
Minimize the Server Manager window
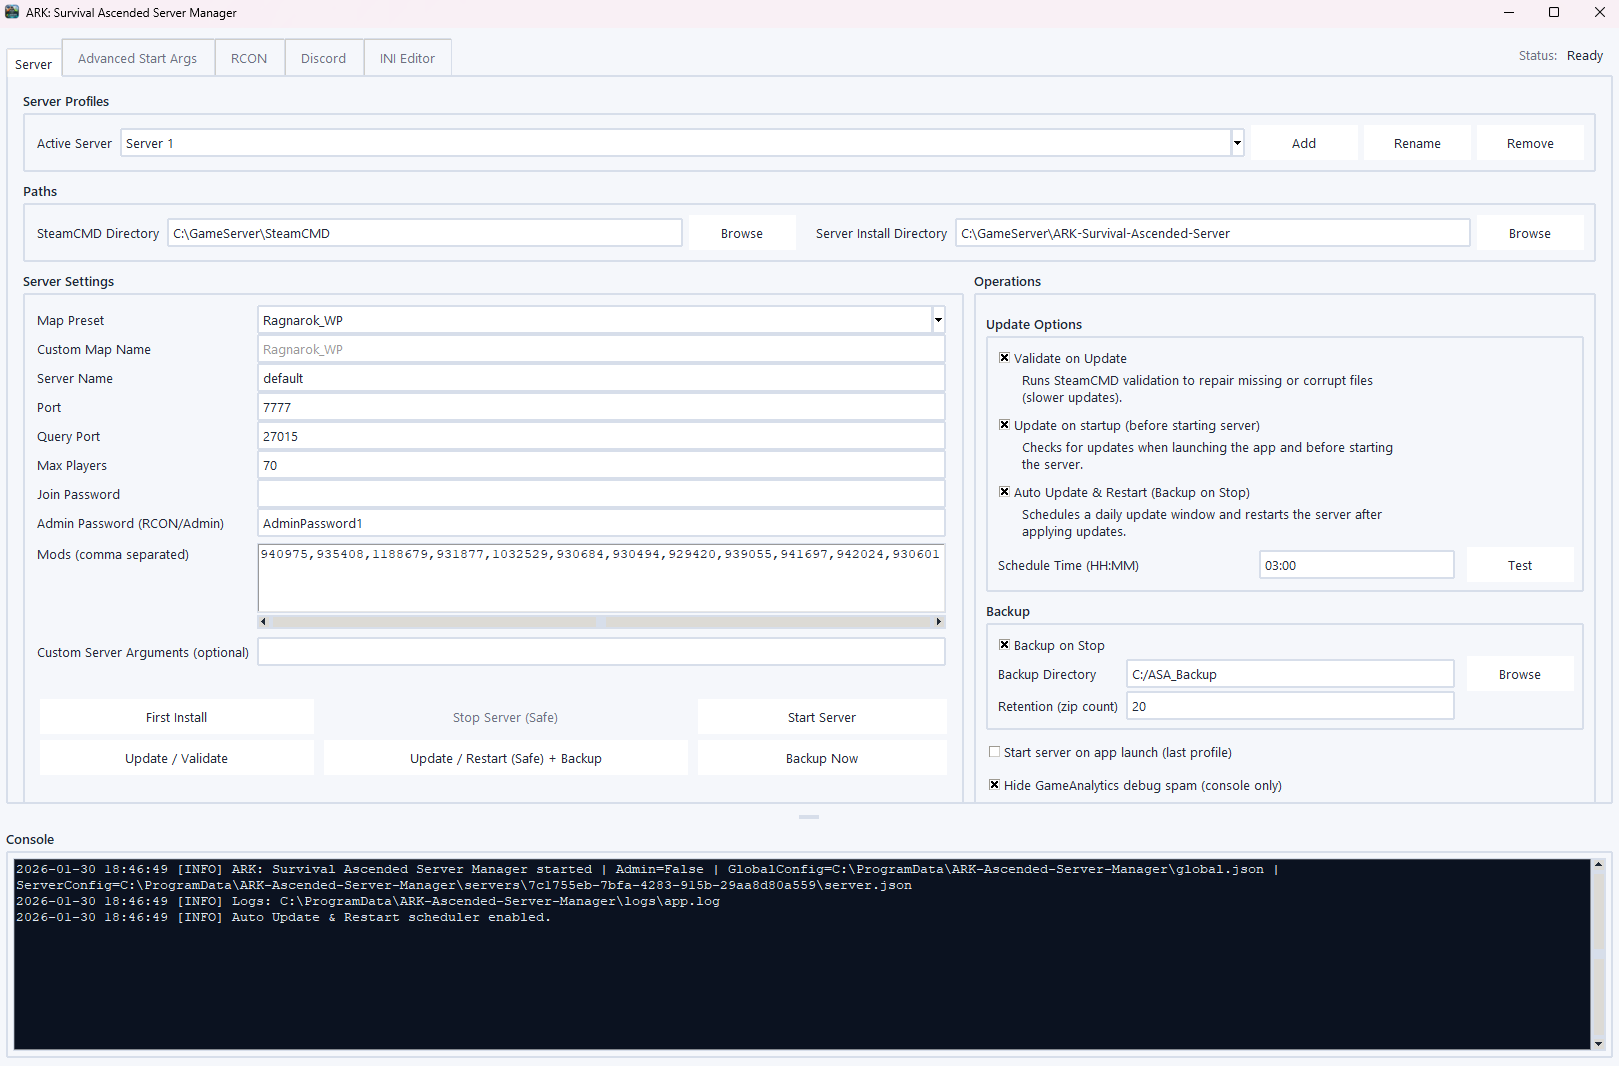click(x=1508, y=13)
